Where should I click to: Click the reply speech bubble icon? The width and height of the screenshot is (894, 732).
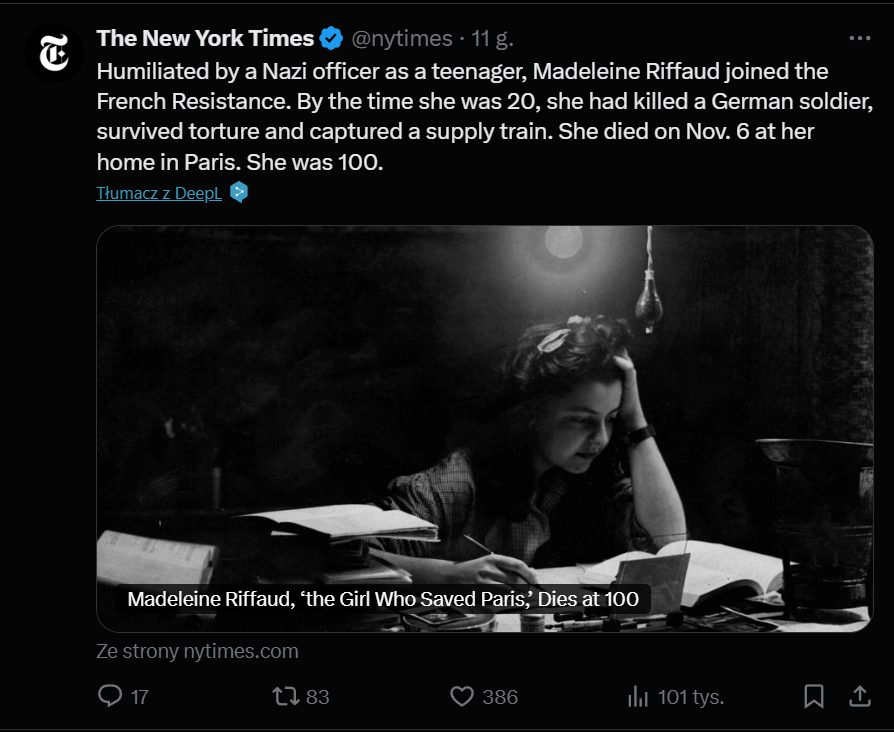[110, 696]
